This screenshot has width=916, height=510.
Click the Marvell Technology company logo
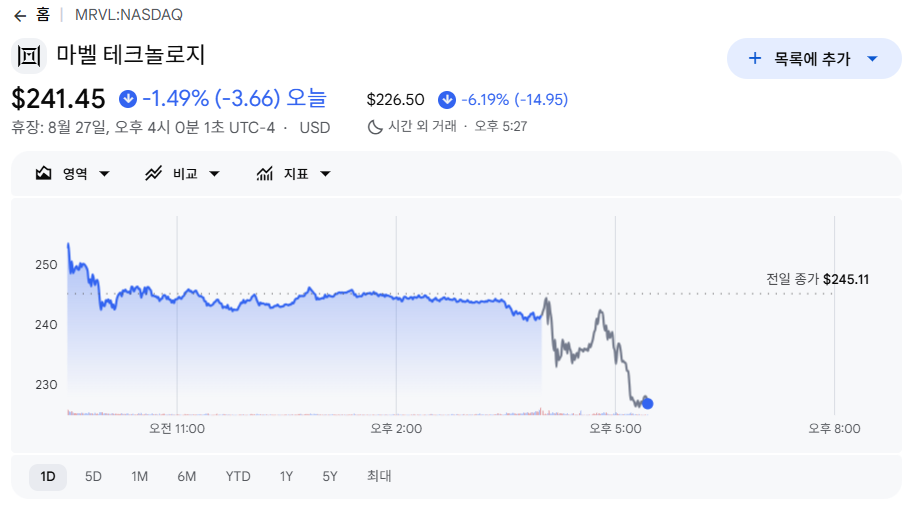[x=29, y=56]
